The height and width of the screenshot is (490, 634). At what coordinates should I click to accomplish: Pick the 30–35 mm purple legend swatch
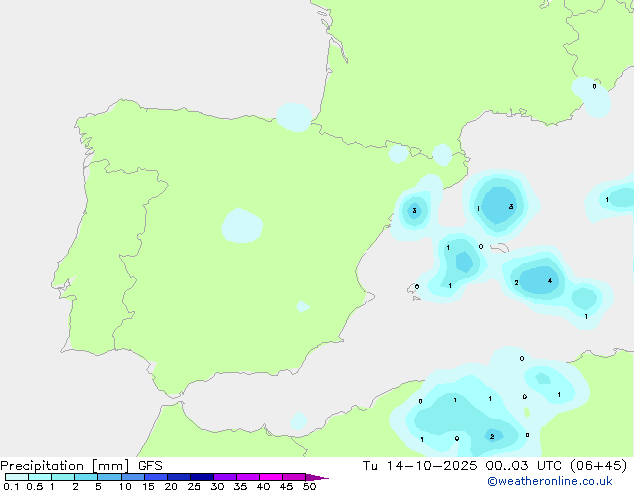225,477
